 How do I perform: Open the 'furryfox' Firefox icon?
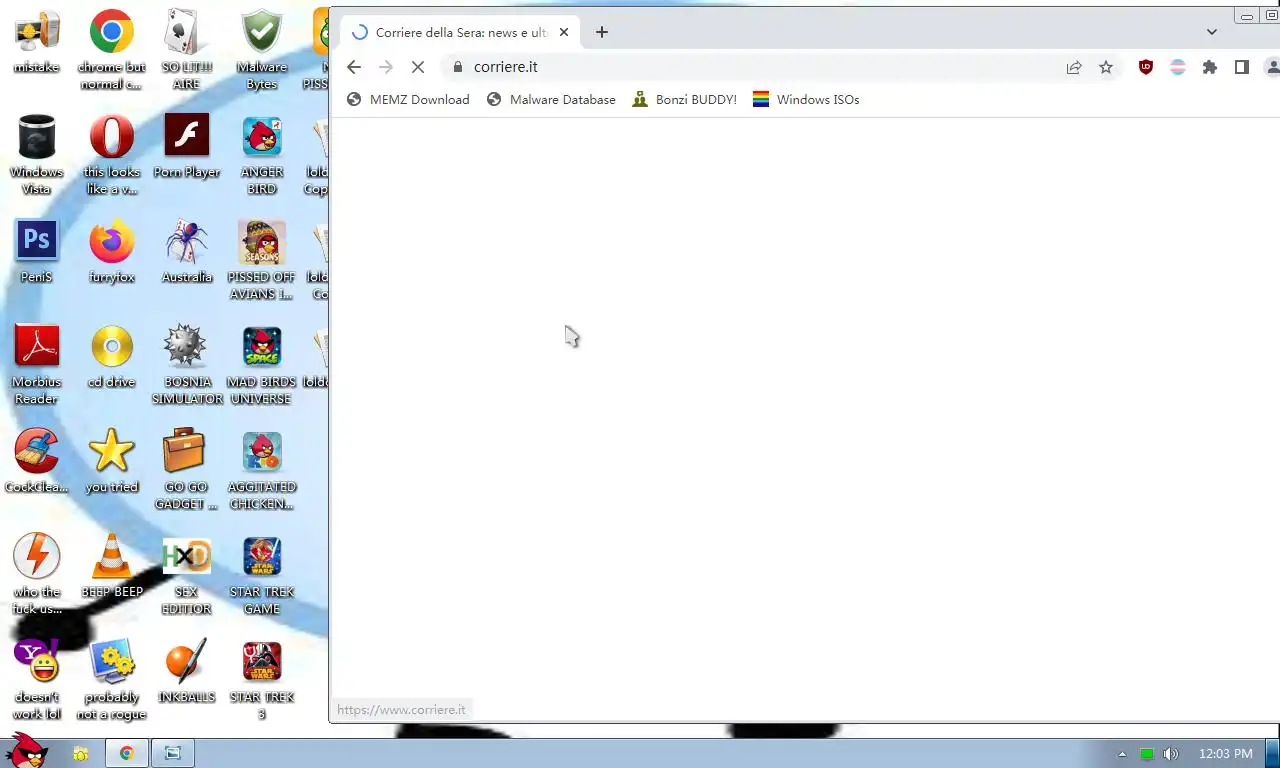[x=112, y=251]
